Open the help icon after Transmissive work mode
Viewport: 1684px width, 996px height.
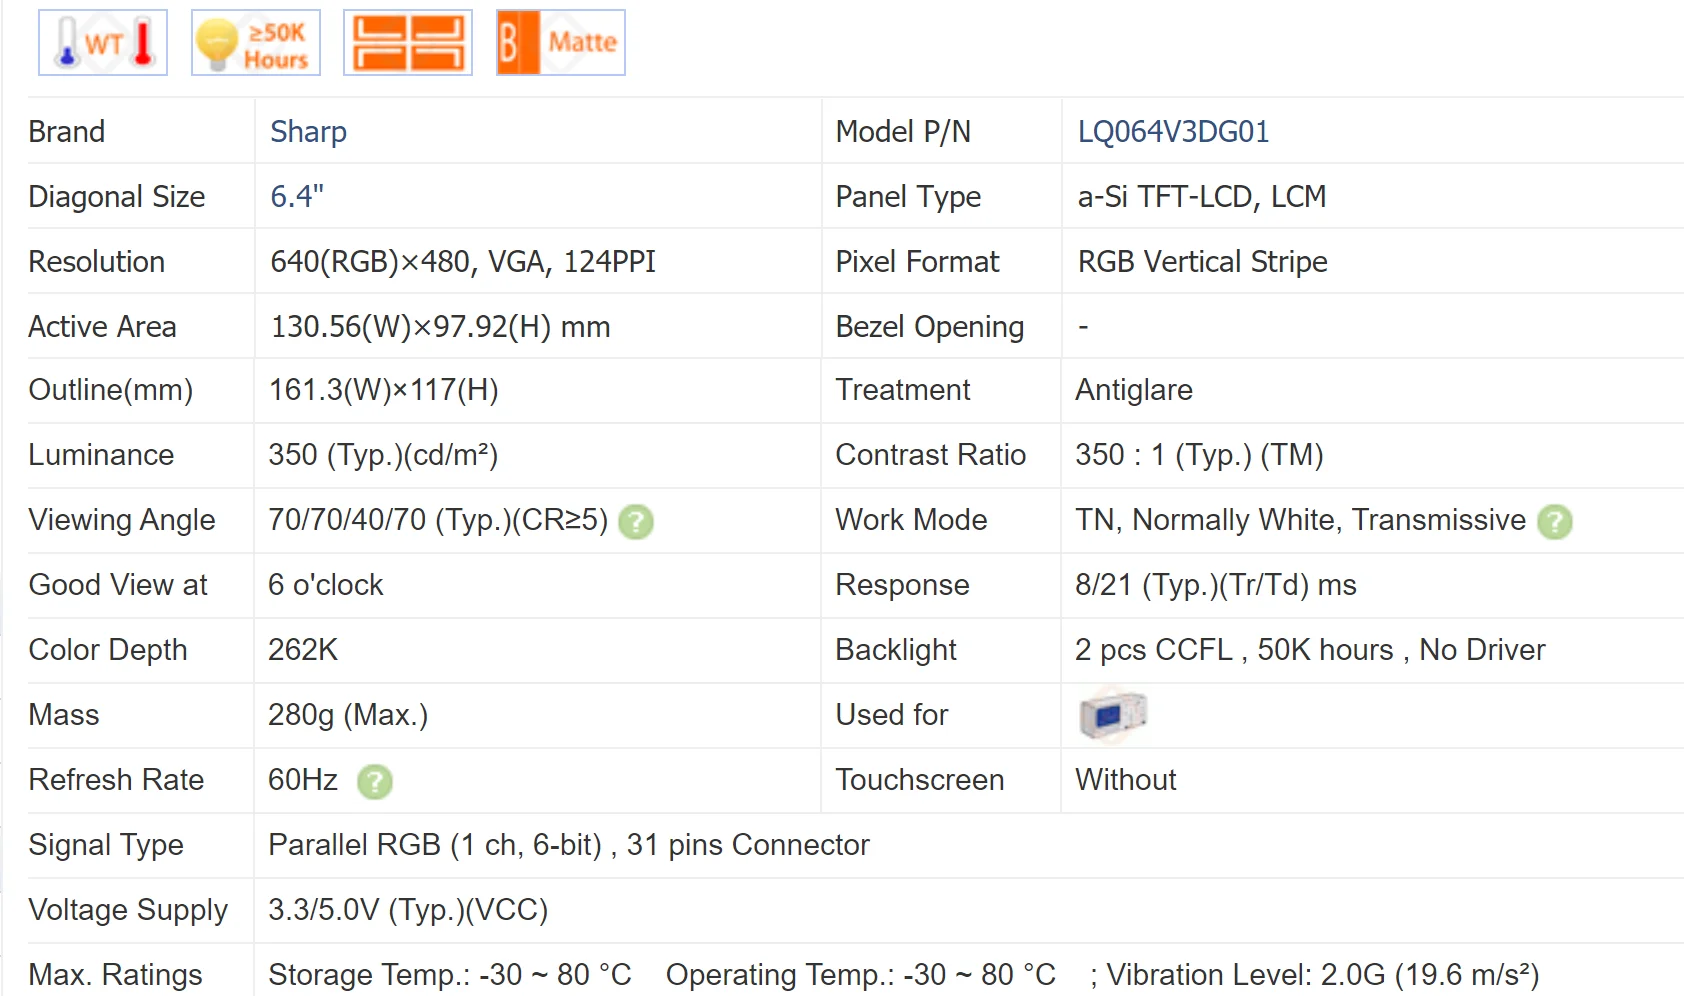tap(1555, 522)
